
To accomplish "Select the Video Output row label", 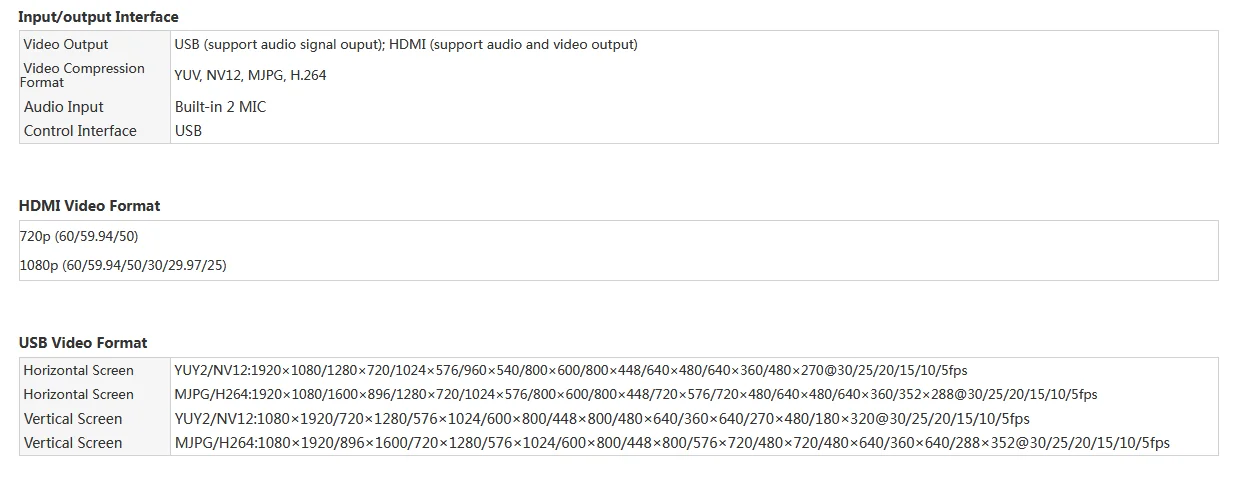I will [66, 44].
